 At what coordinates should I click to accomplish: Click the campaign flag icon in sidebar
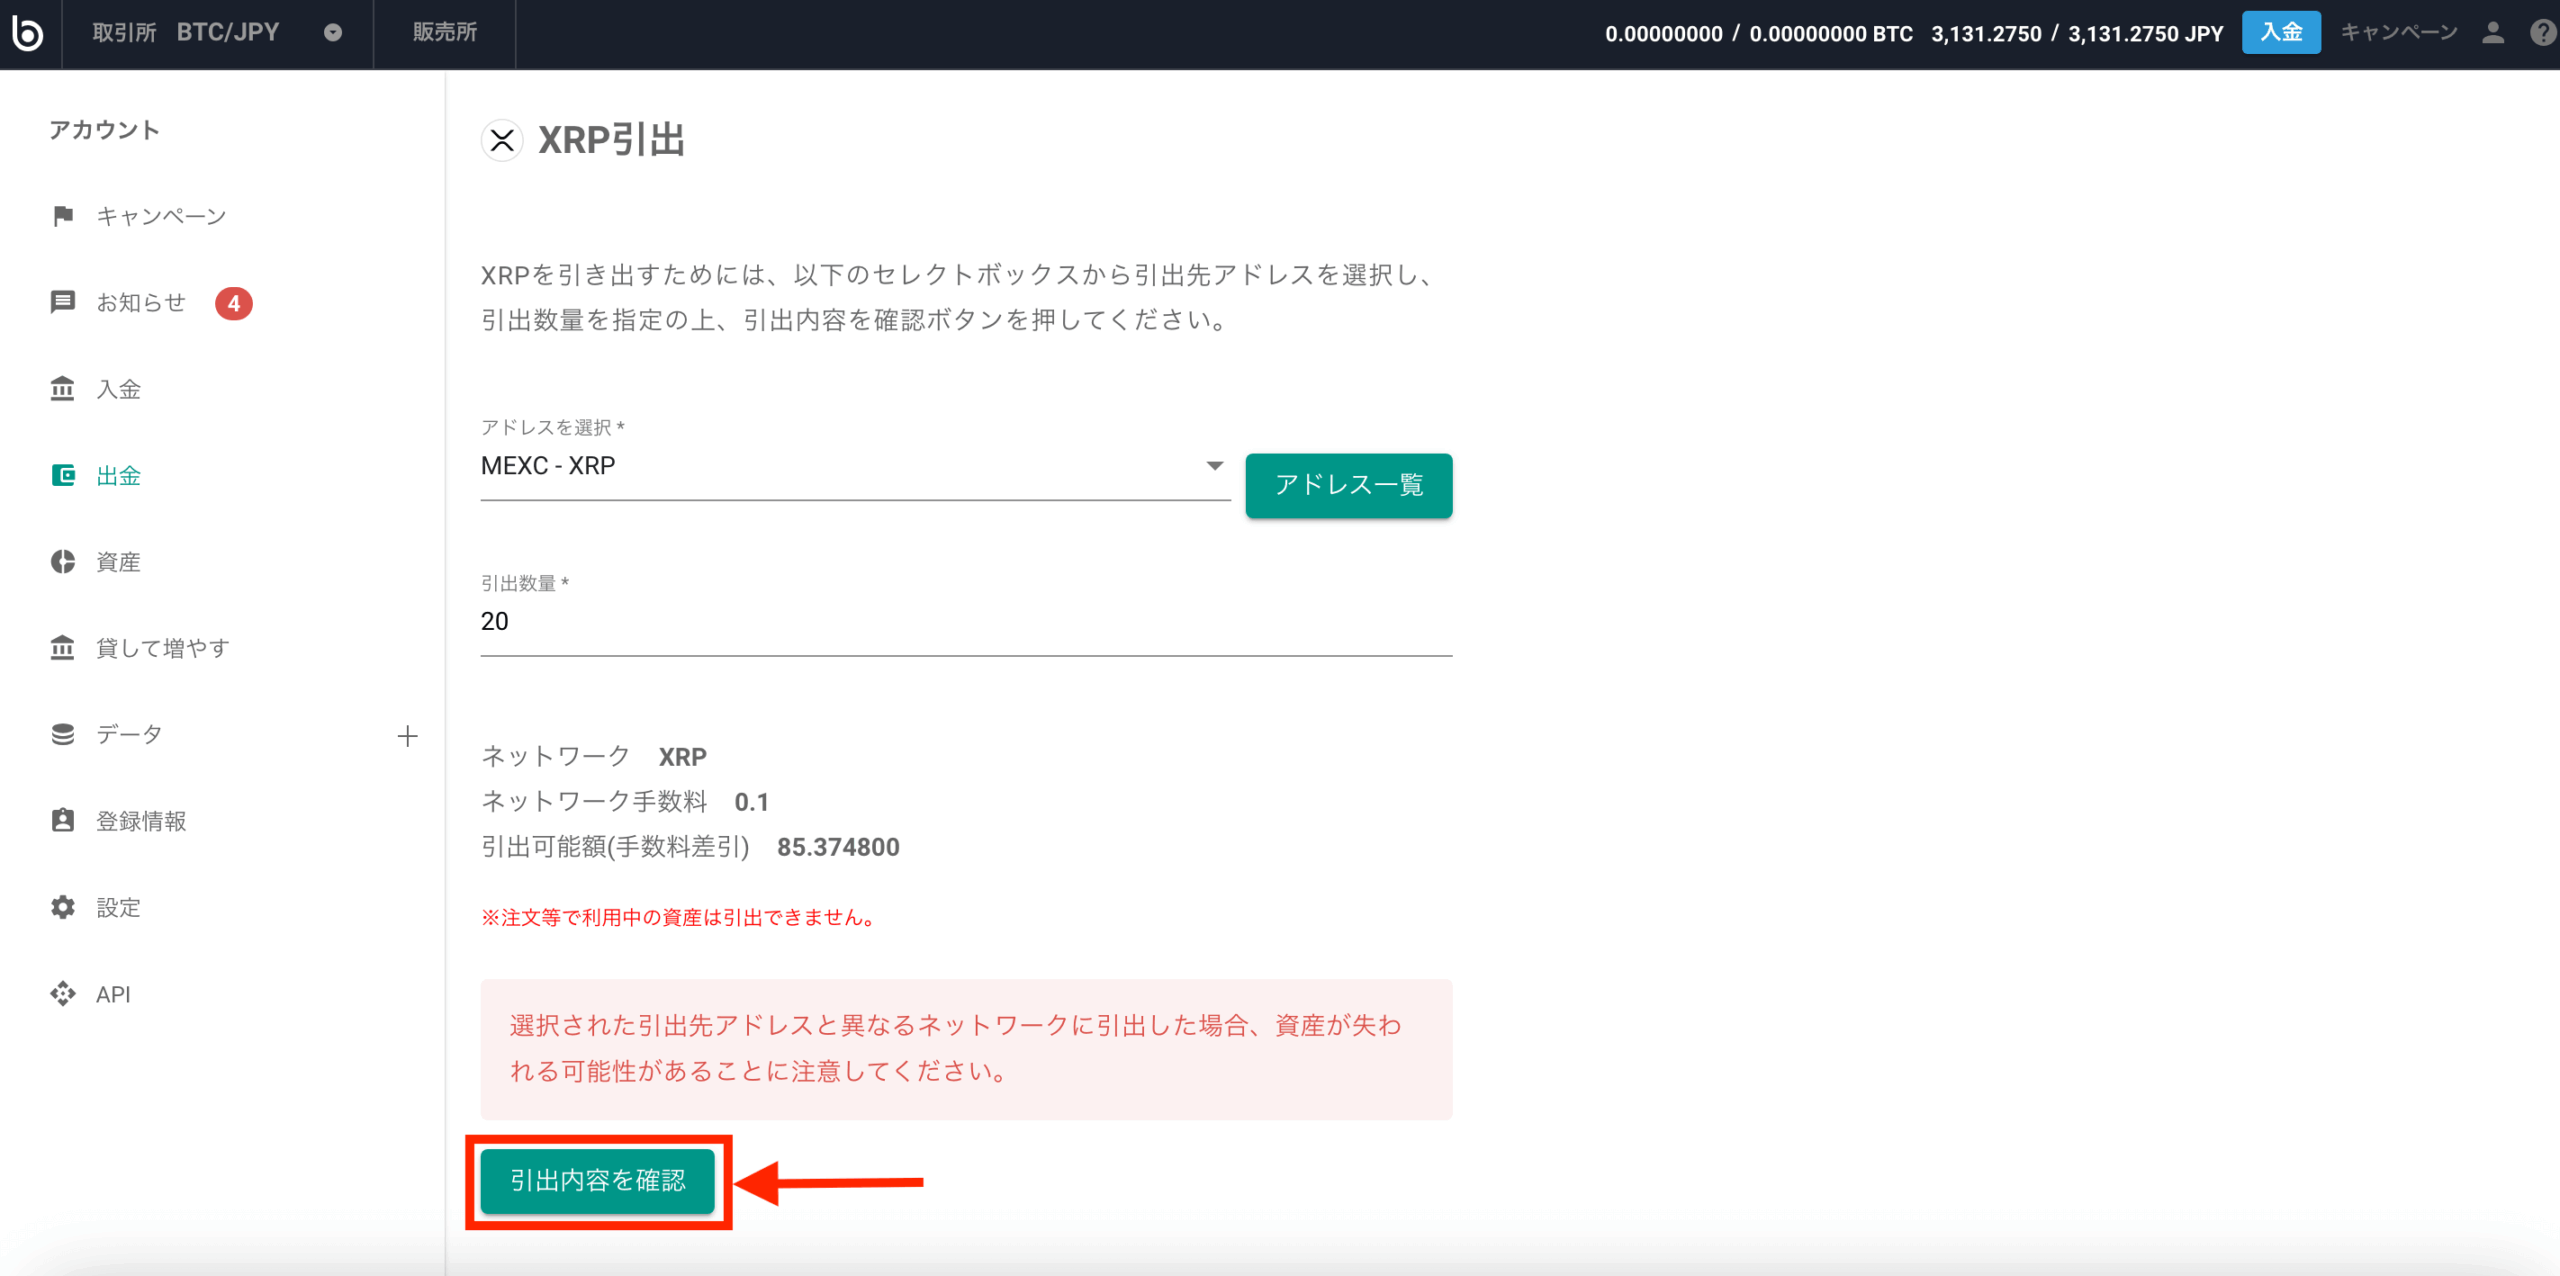click(x=63, y=216)
